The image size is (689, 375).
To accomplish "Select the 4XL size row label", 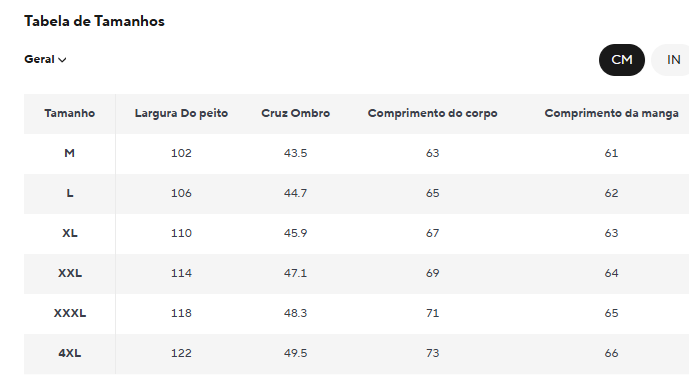I will (69, 353).
